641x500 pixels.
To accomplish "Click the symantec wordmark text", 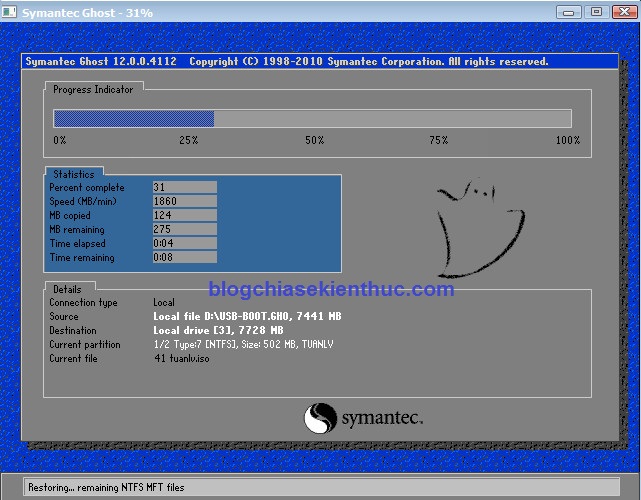I will click(x=382, y=418).
